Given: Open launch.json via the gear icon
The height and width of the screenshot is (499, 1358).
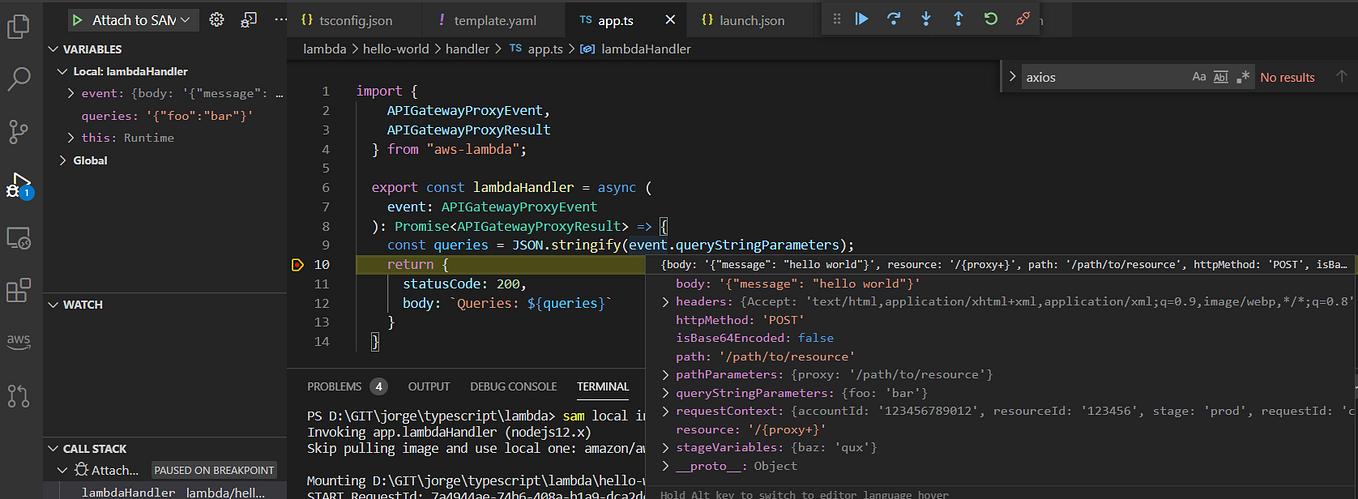Looking at the screenshot, I should 216,20.
